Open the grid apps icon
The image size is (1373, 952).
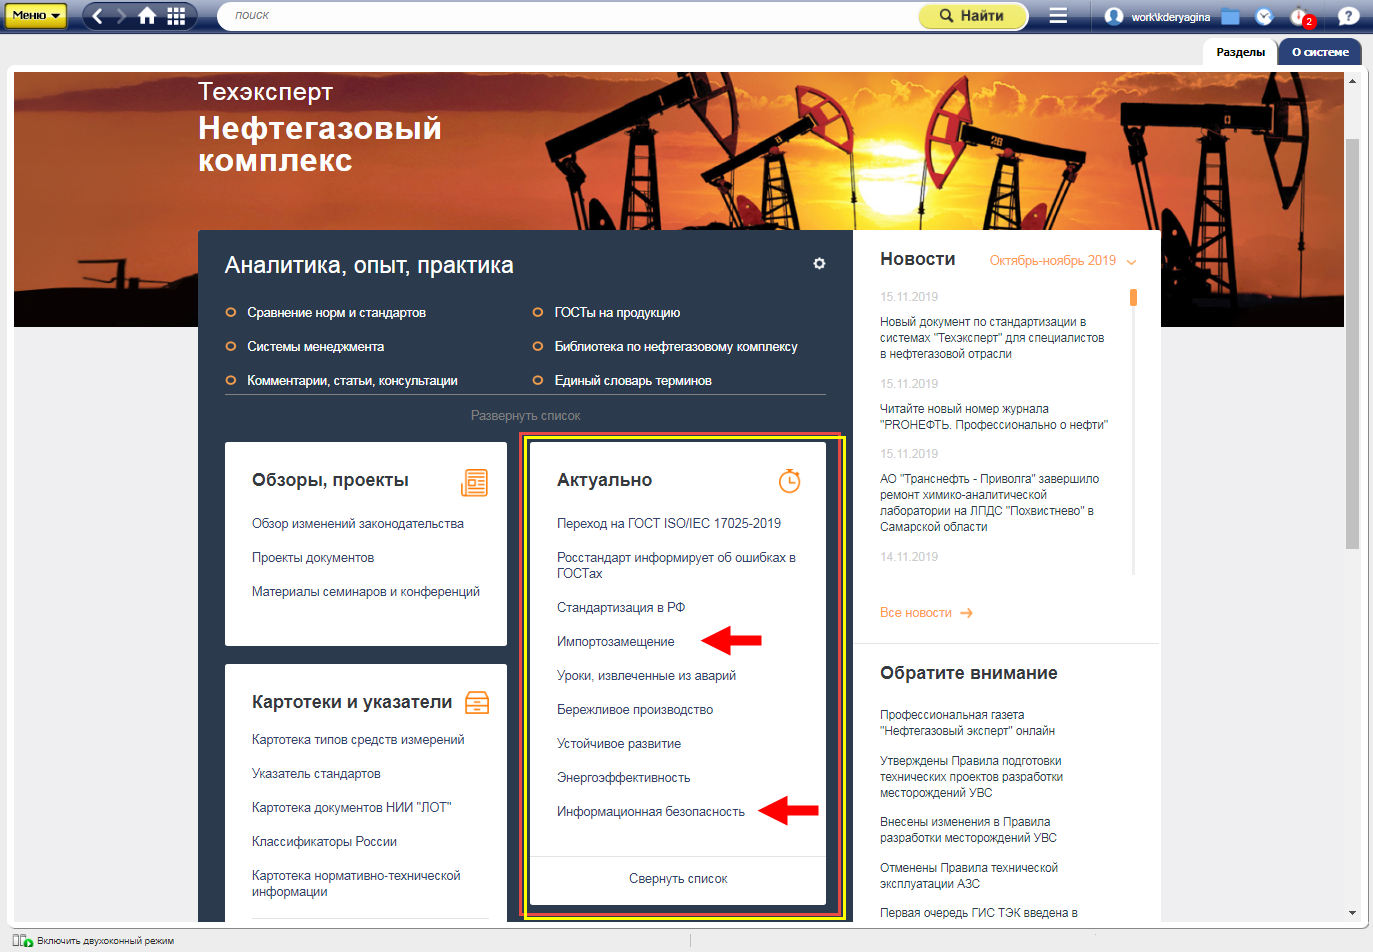tap(176, 16)
